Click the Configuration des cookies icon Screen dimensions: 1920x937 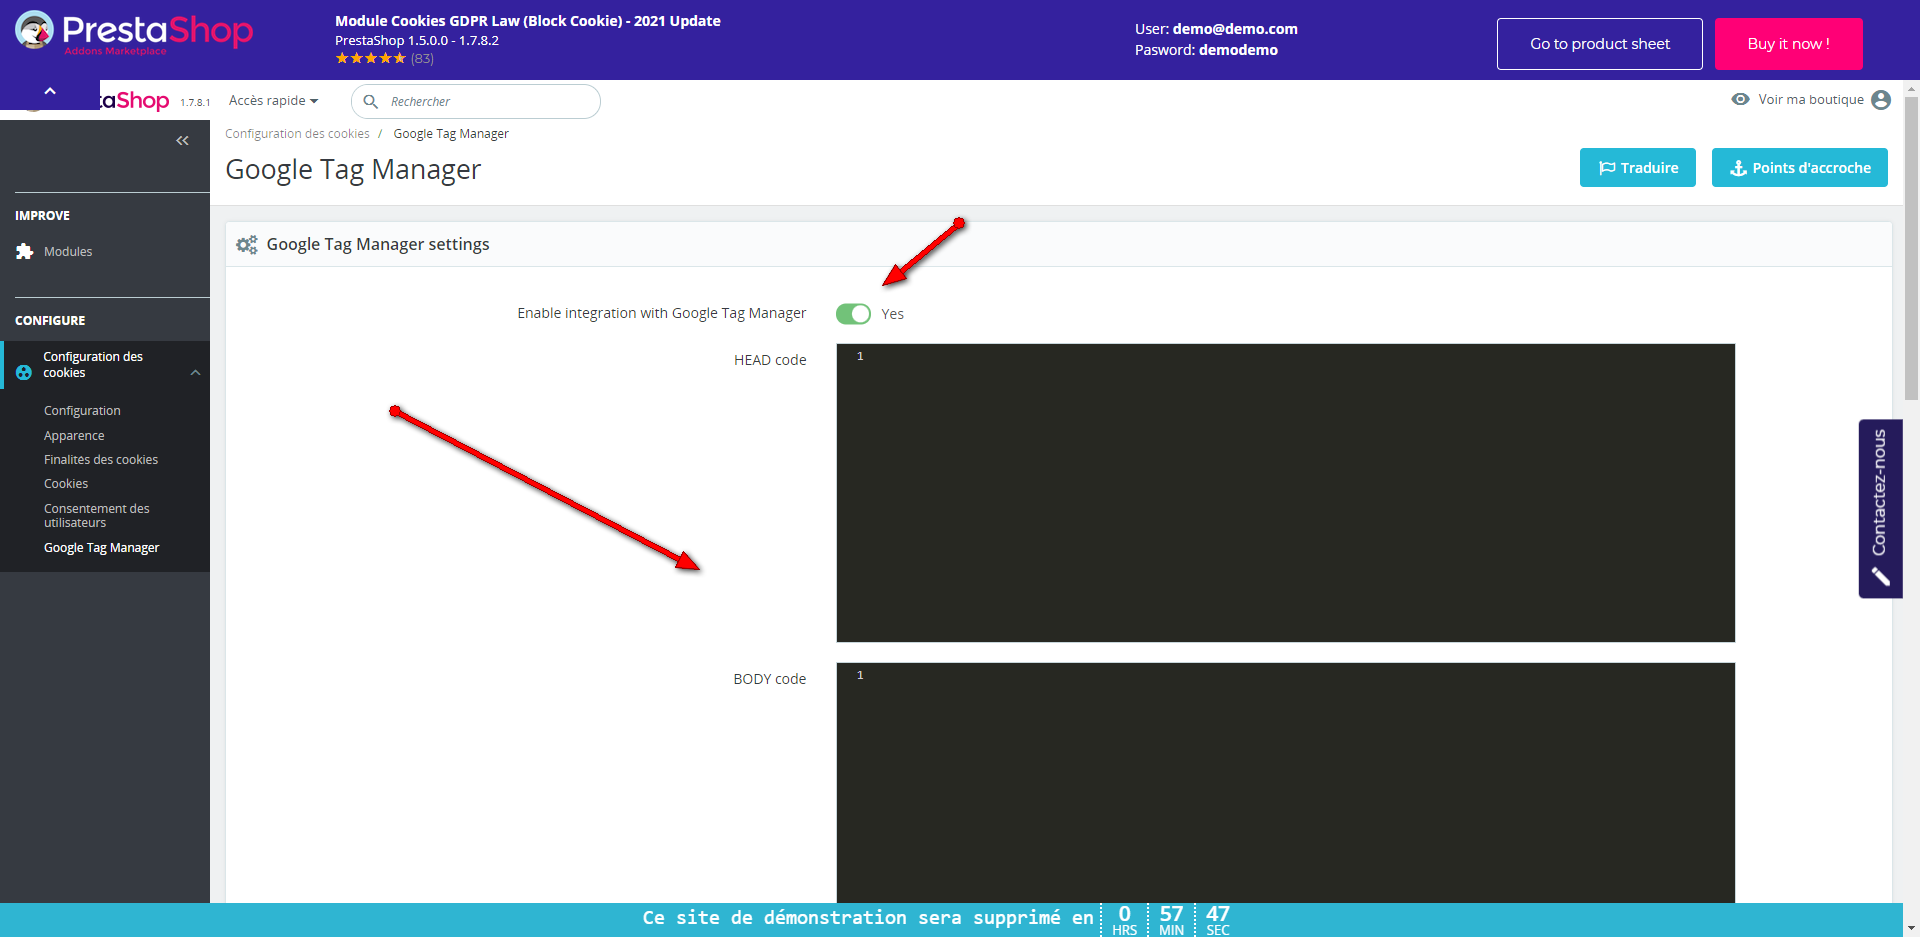(x=24, y=372)
